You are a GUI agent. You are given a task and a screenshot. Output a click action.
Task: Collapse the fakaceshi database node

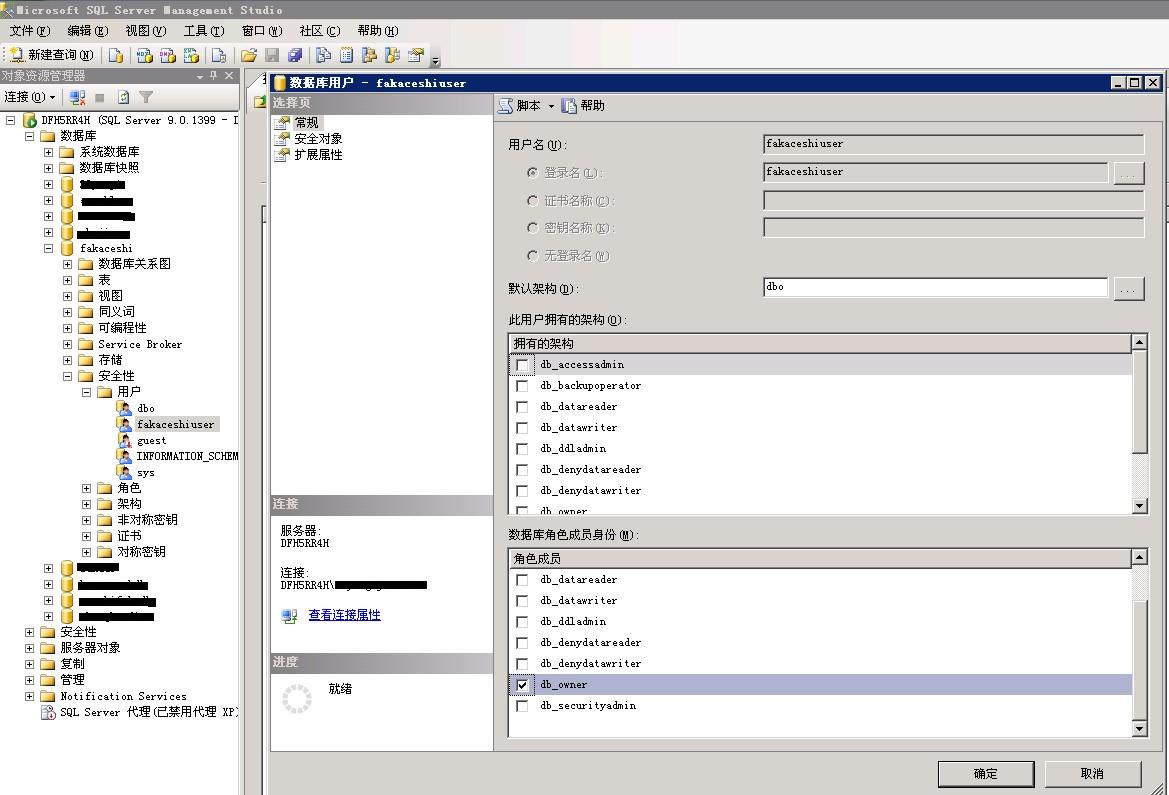coord(48,248)
